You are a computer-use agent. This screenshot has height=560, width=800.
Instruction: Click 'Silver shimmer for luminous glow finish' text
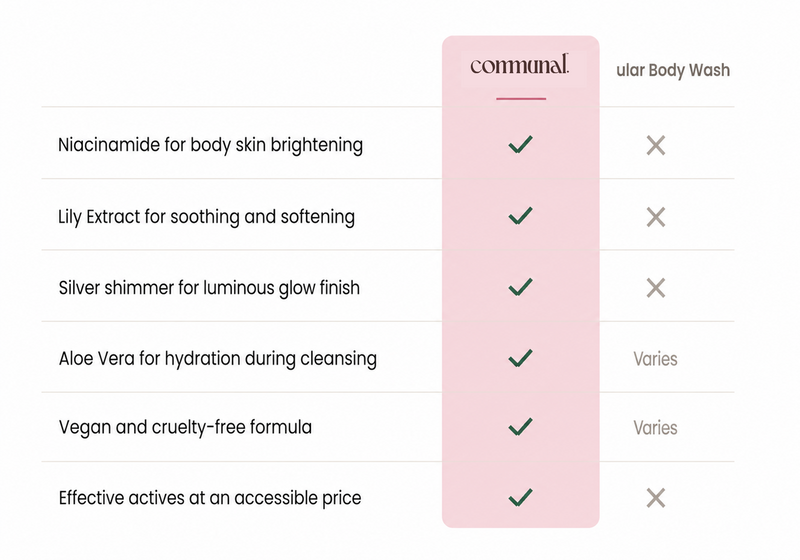[x=209, y=288]
